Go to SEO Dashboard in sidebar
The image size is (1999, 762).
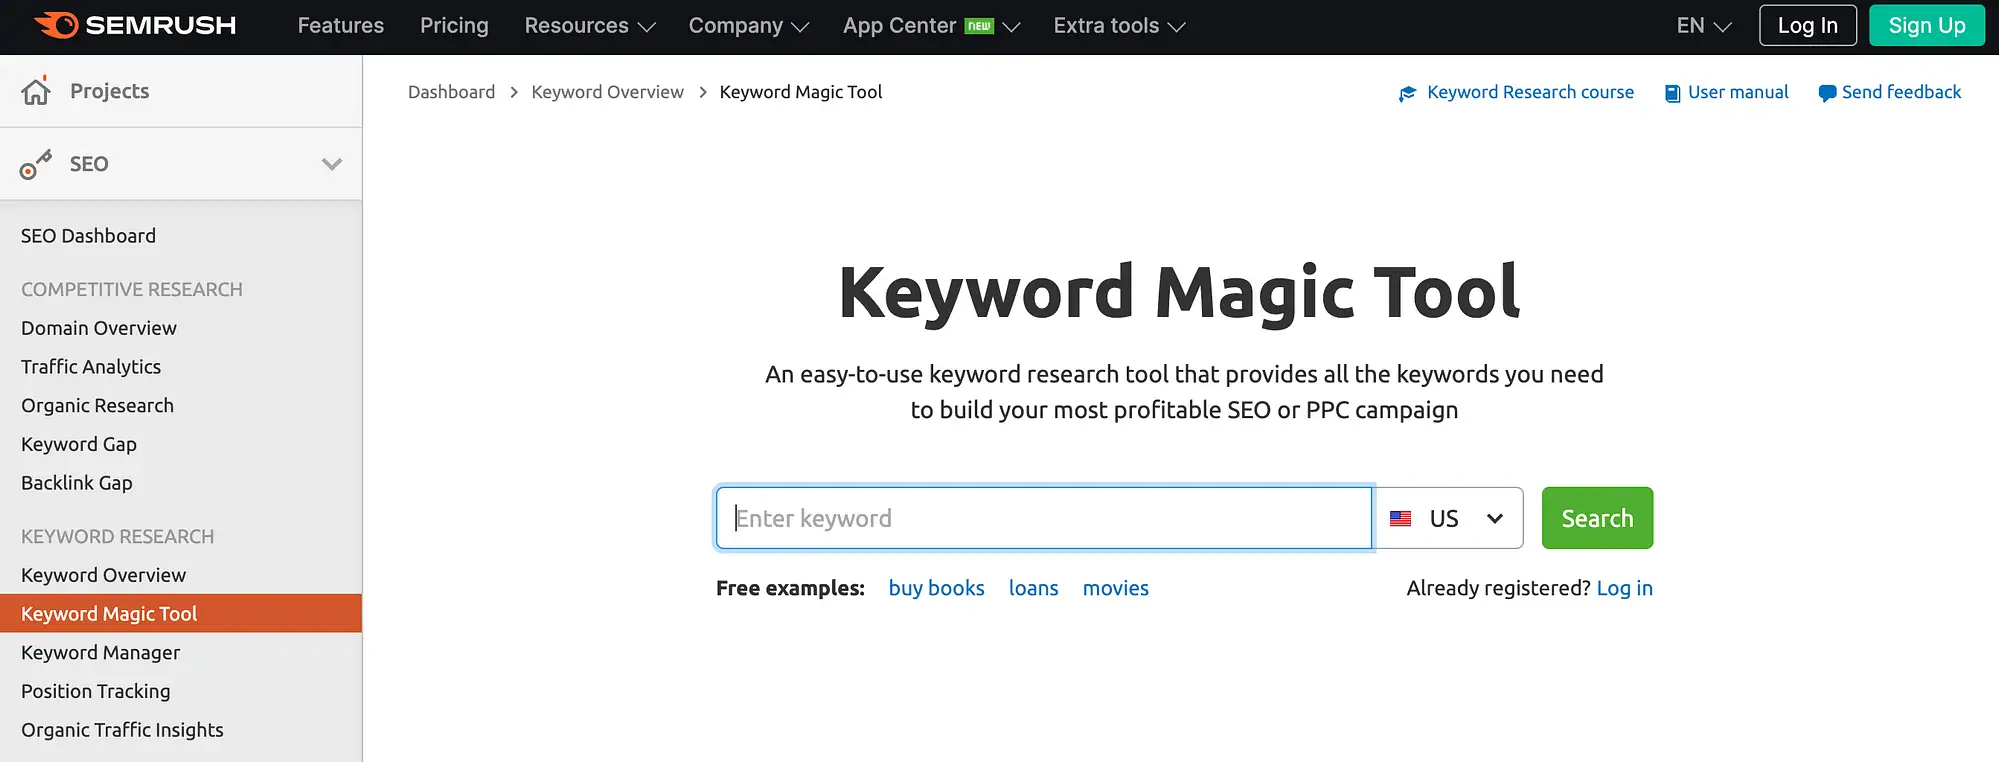pos(88,236)
